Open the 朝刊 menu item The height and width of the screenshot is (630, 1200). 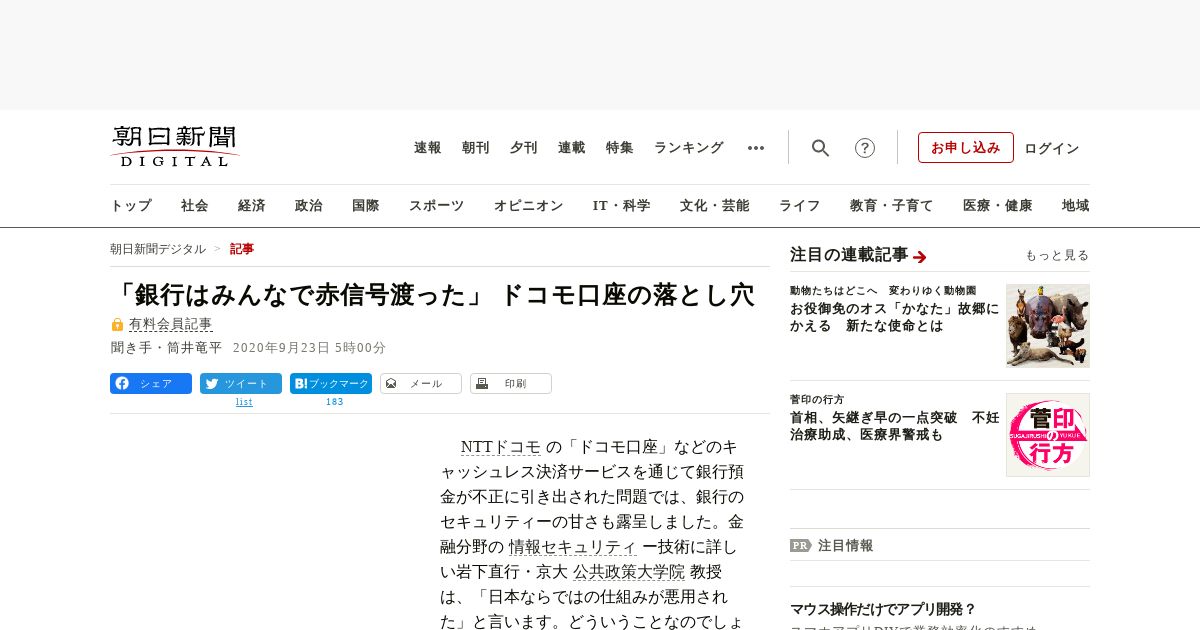(476, 148)
